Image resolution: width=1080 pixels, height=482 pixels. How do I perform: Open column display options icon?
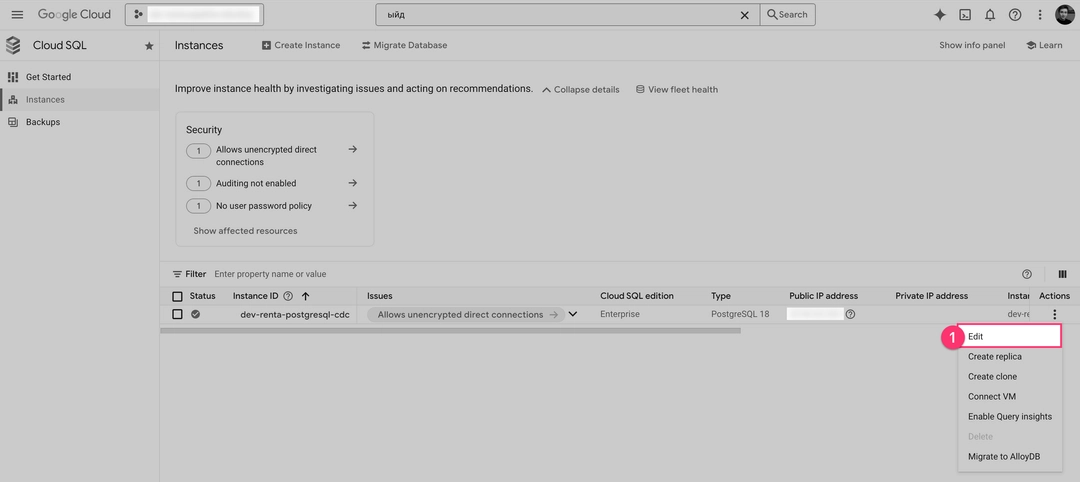pos(1062,274)
